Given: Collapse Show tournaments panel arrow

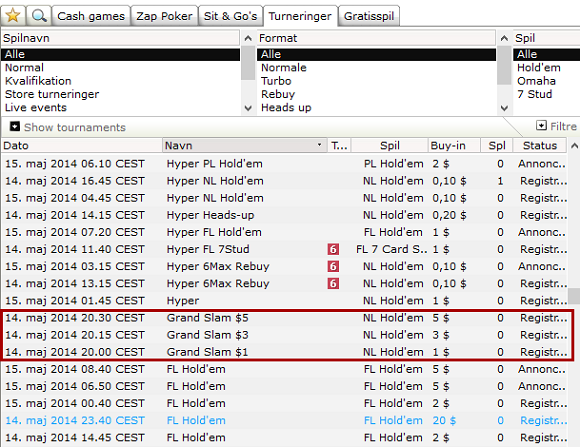Looking at the screenshot, I should point(15,127).
